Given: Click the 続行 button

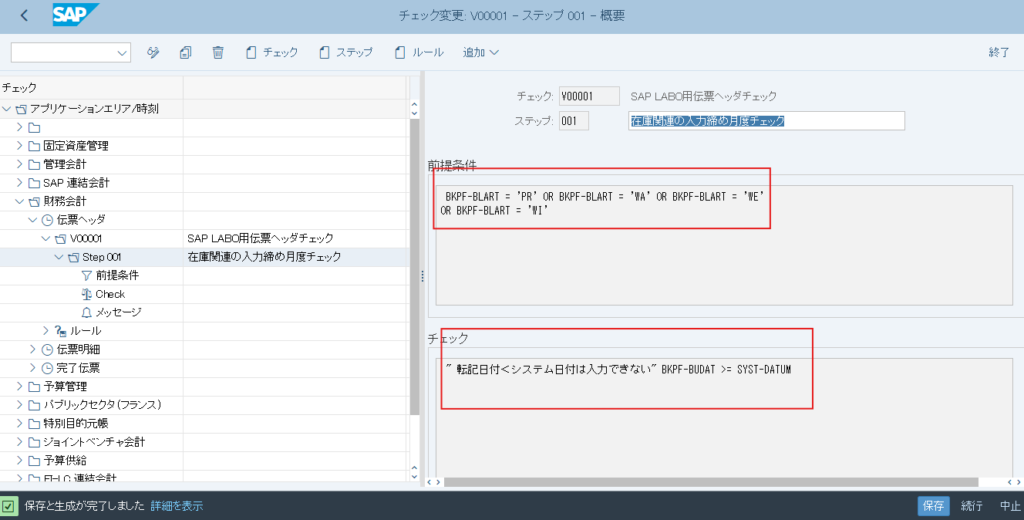Looking at the screenshot, I should 972,506.
